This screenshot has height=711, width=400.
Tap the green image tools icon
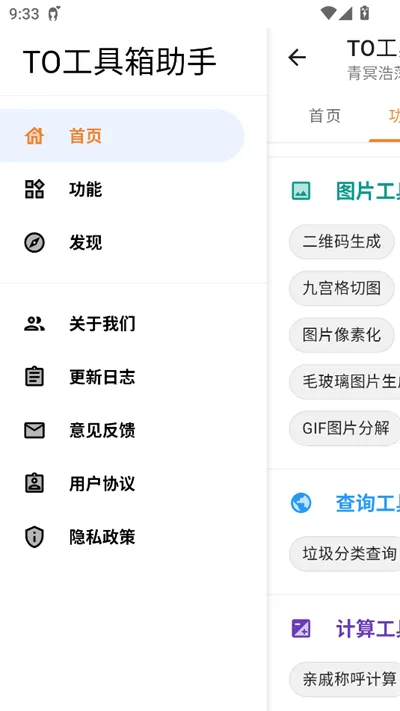(x=301, y=191)
